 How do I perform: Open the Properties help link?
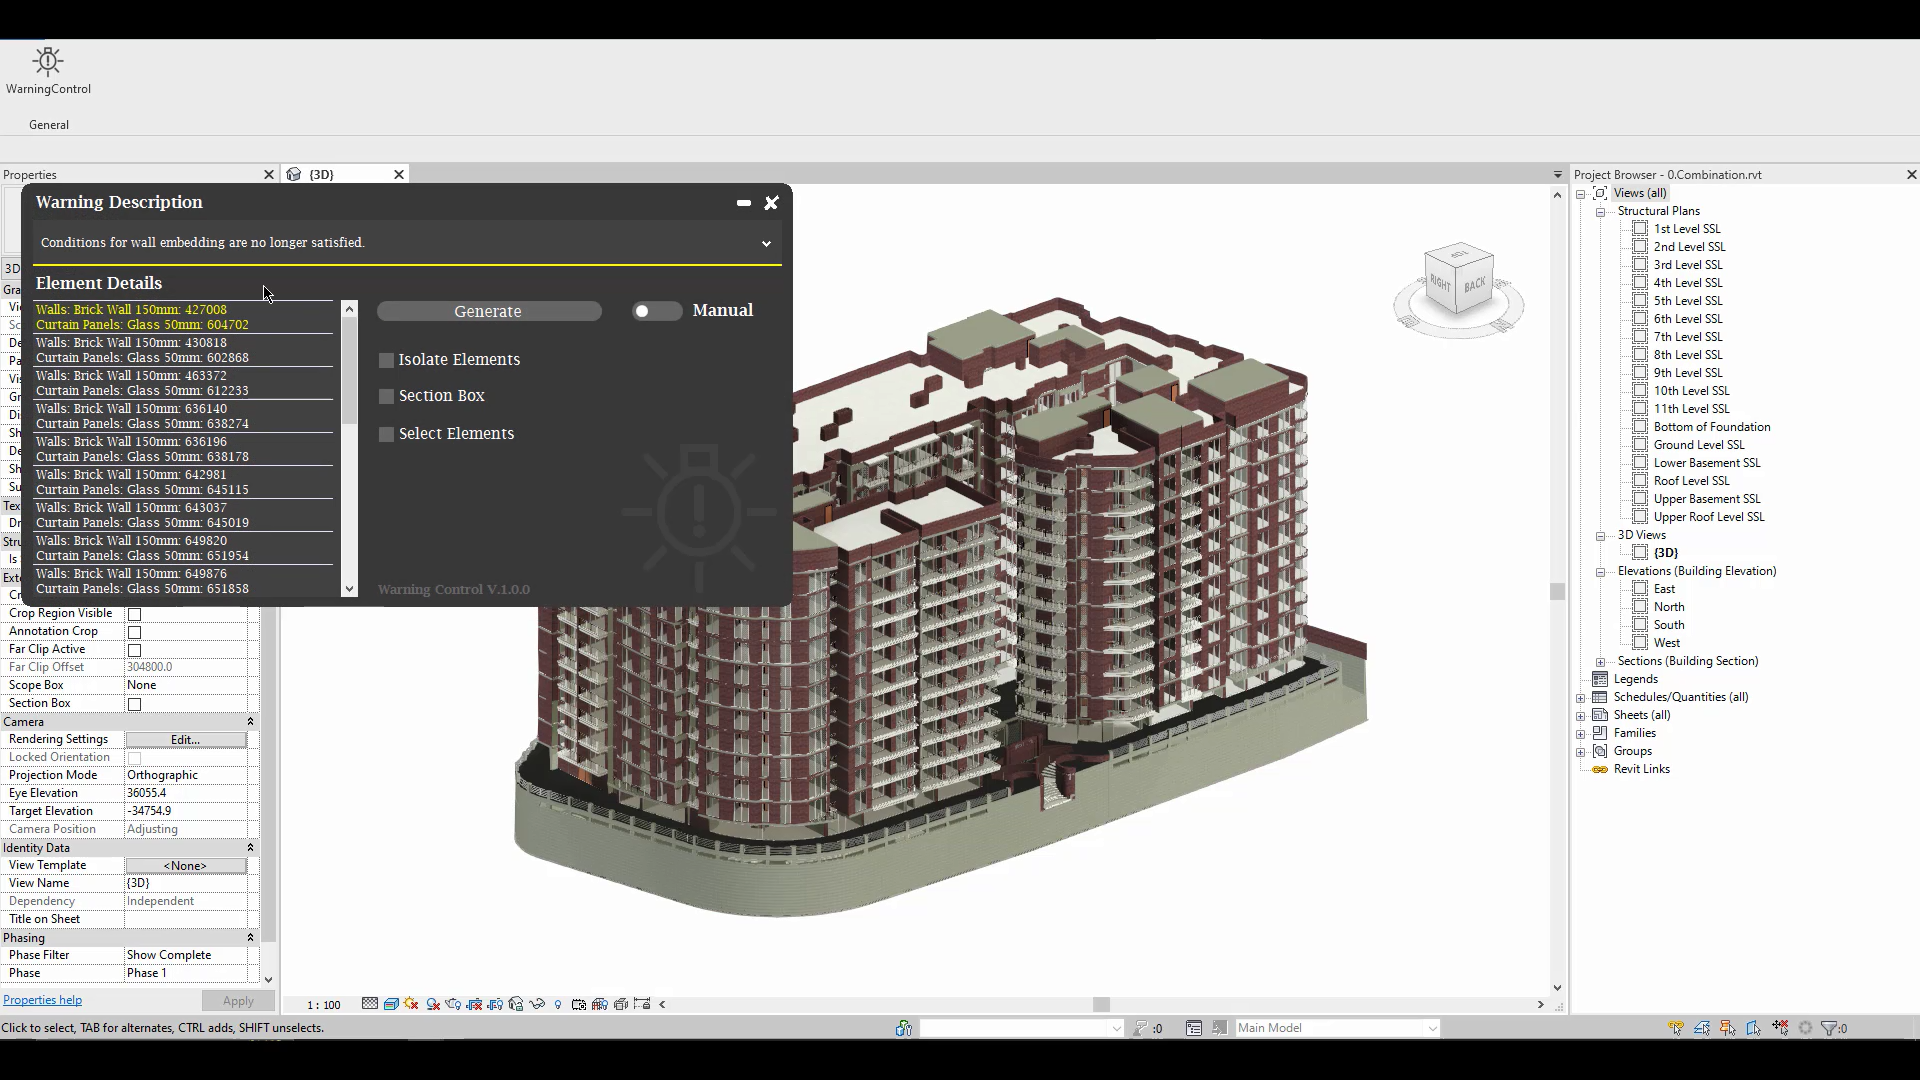click(x=42, y=1000)
